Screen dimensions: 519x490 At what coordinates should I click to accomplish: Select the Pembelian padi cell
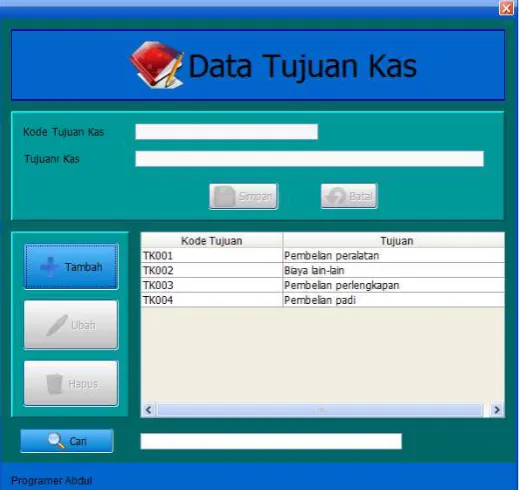(x=394, y=300)
